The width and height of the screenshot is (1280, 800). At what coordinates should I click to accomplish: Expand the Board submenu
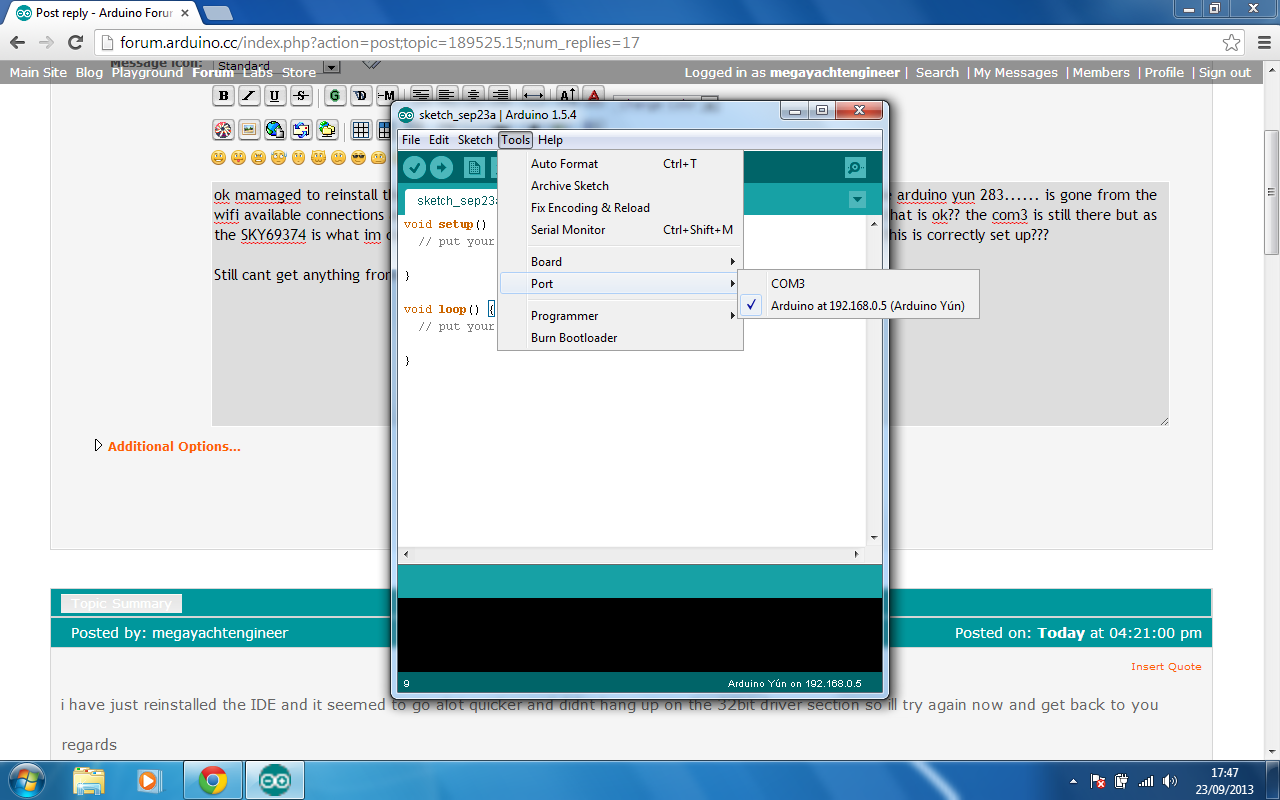[547, 261]
